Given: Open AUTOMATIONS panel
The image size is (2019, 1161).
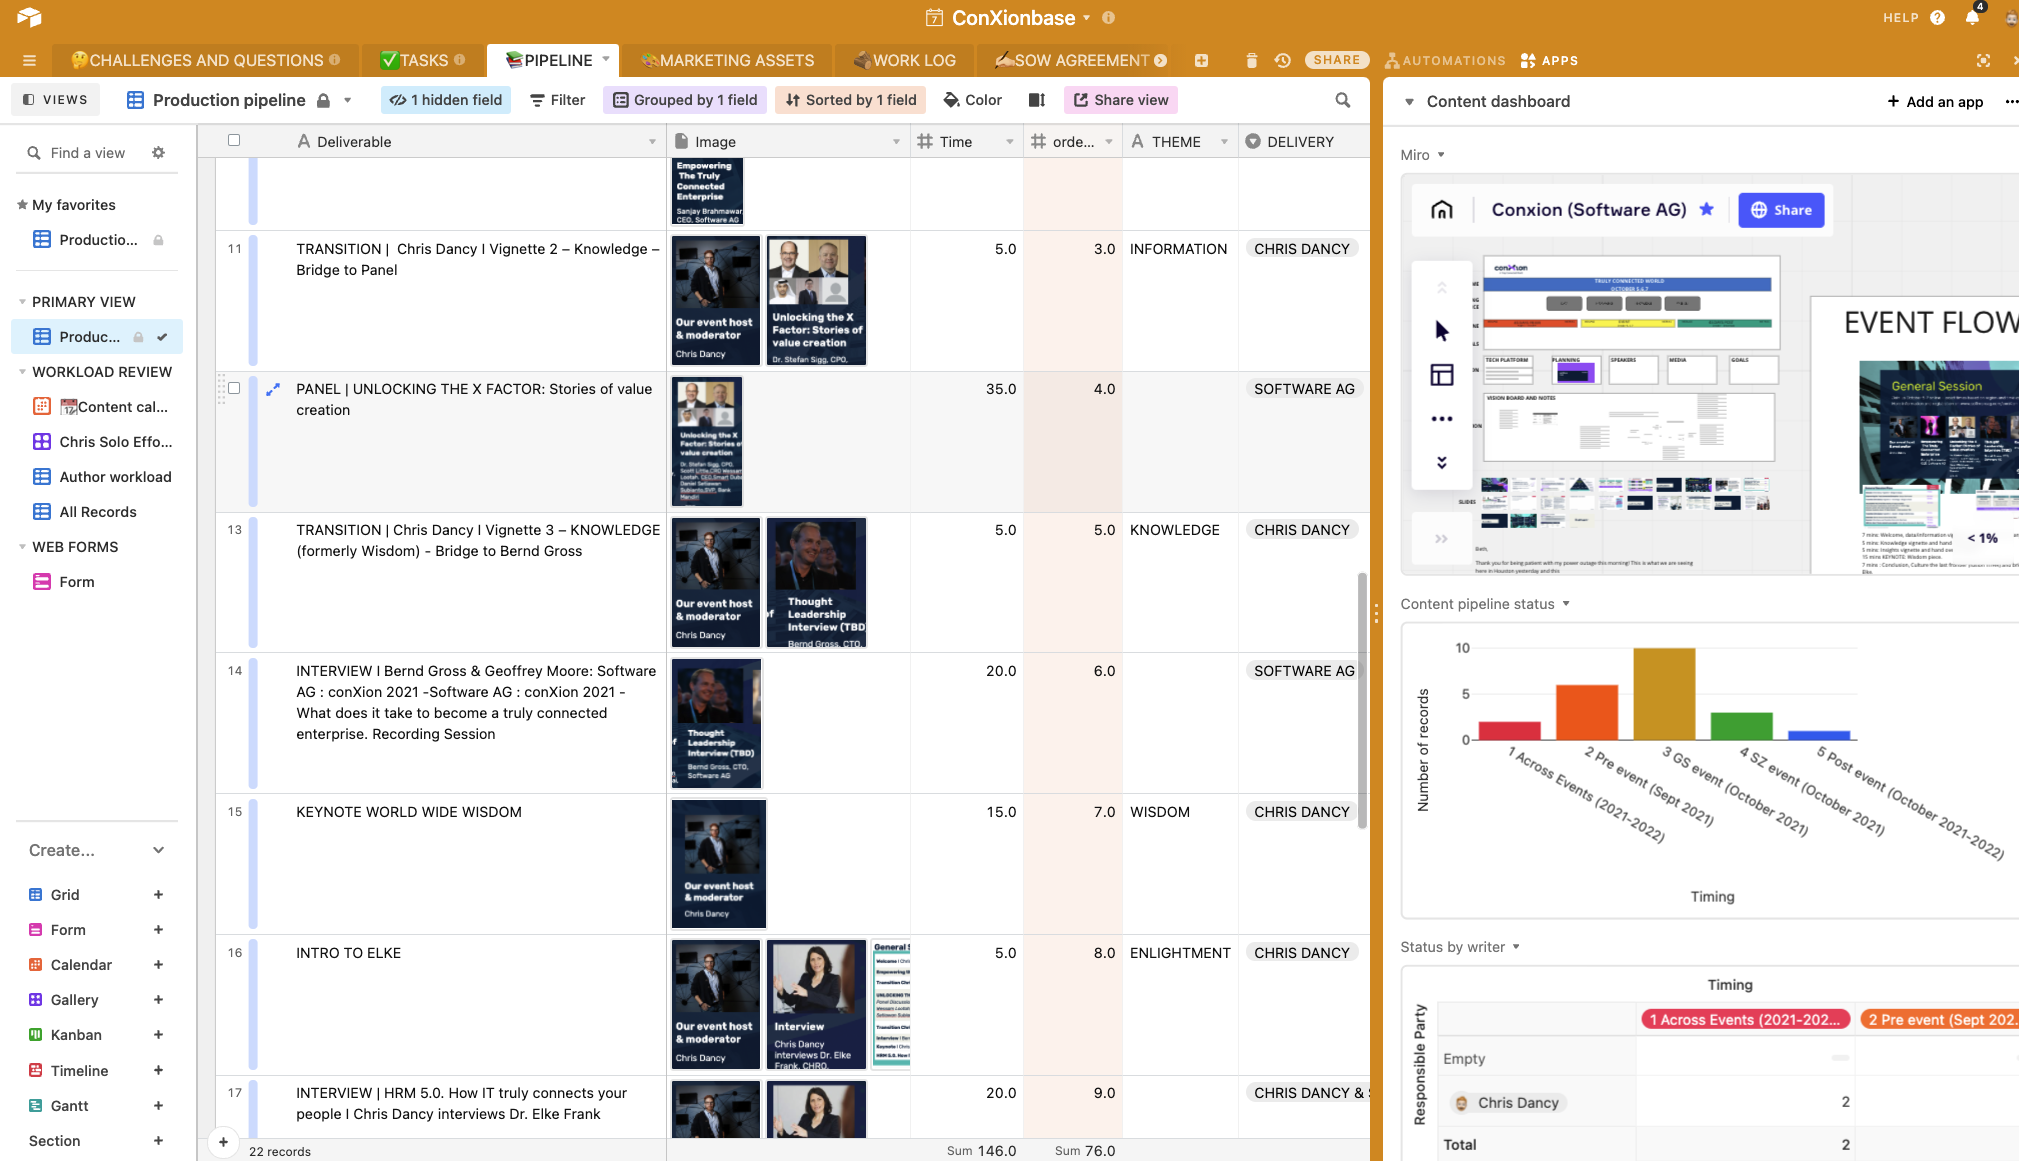Looking at the screenshot, I should (x=1445, y=60).
